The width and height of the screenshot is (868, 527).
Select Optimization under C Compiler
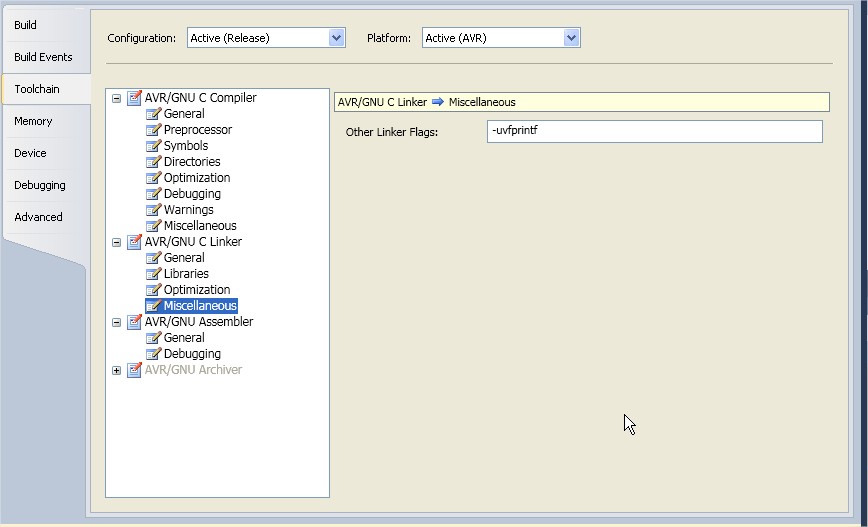click(197, 178)
